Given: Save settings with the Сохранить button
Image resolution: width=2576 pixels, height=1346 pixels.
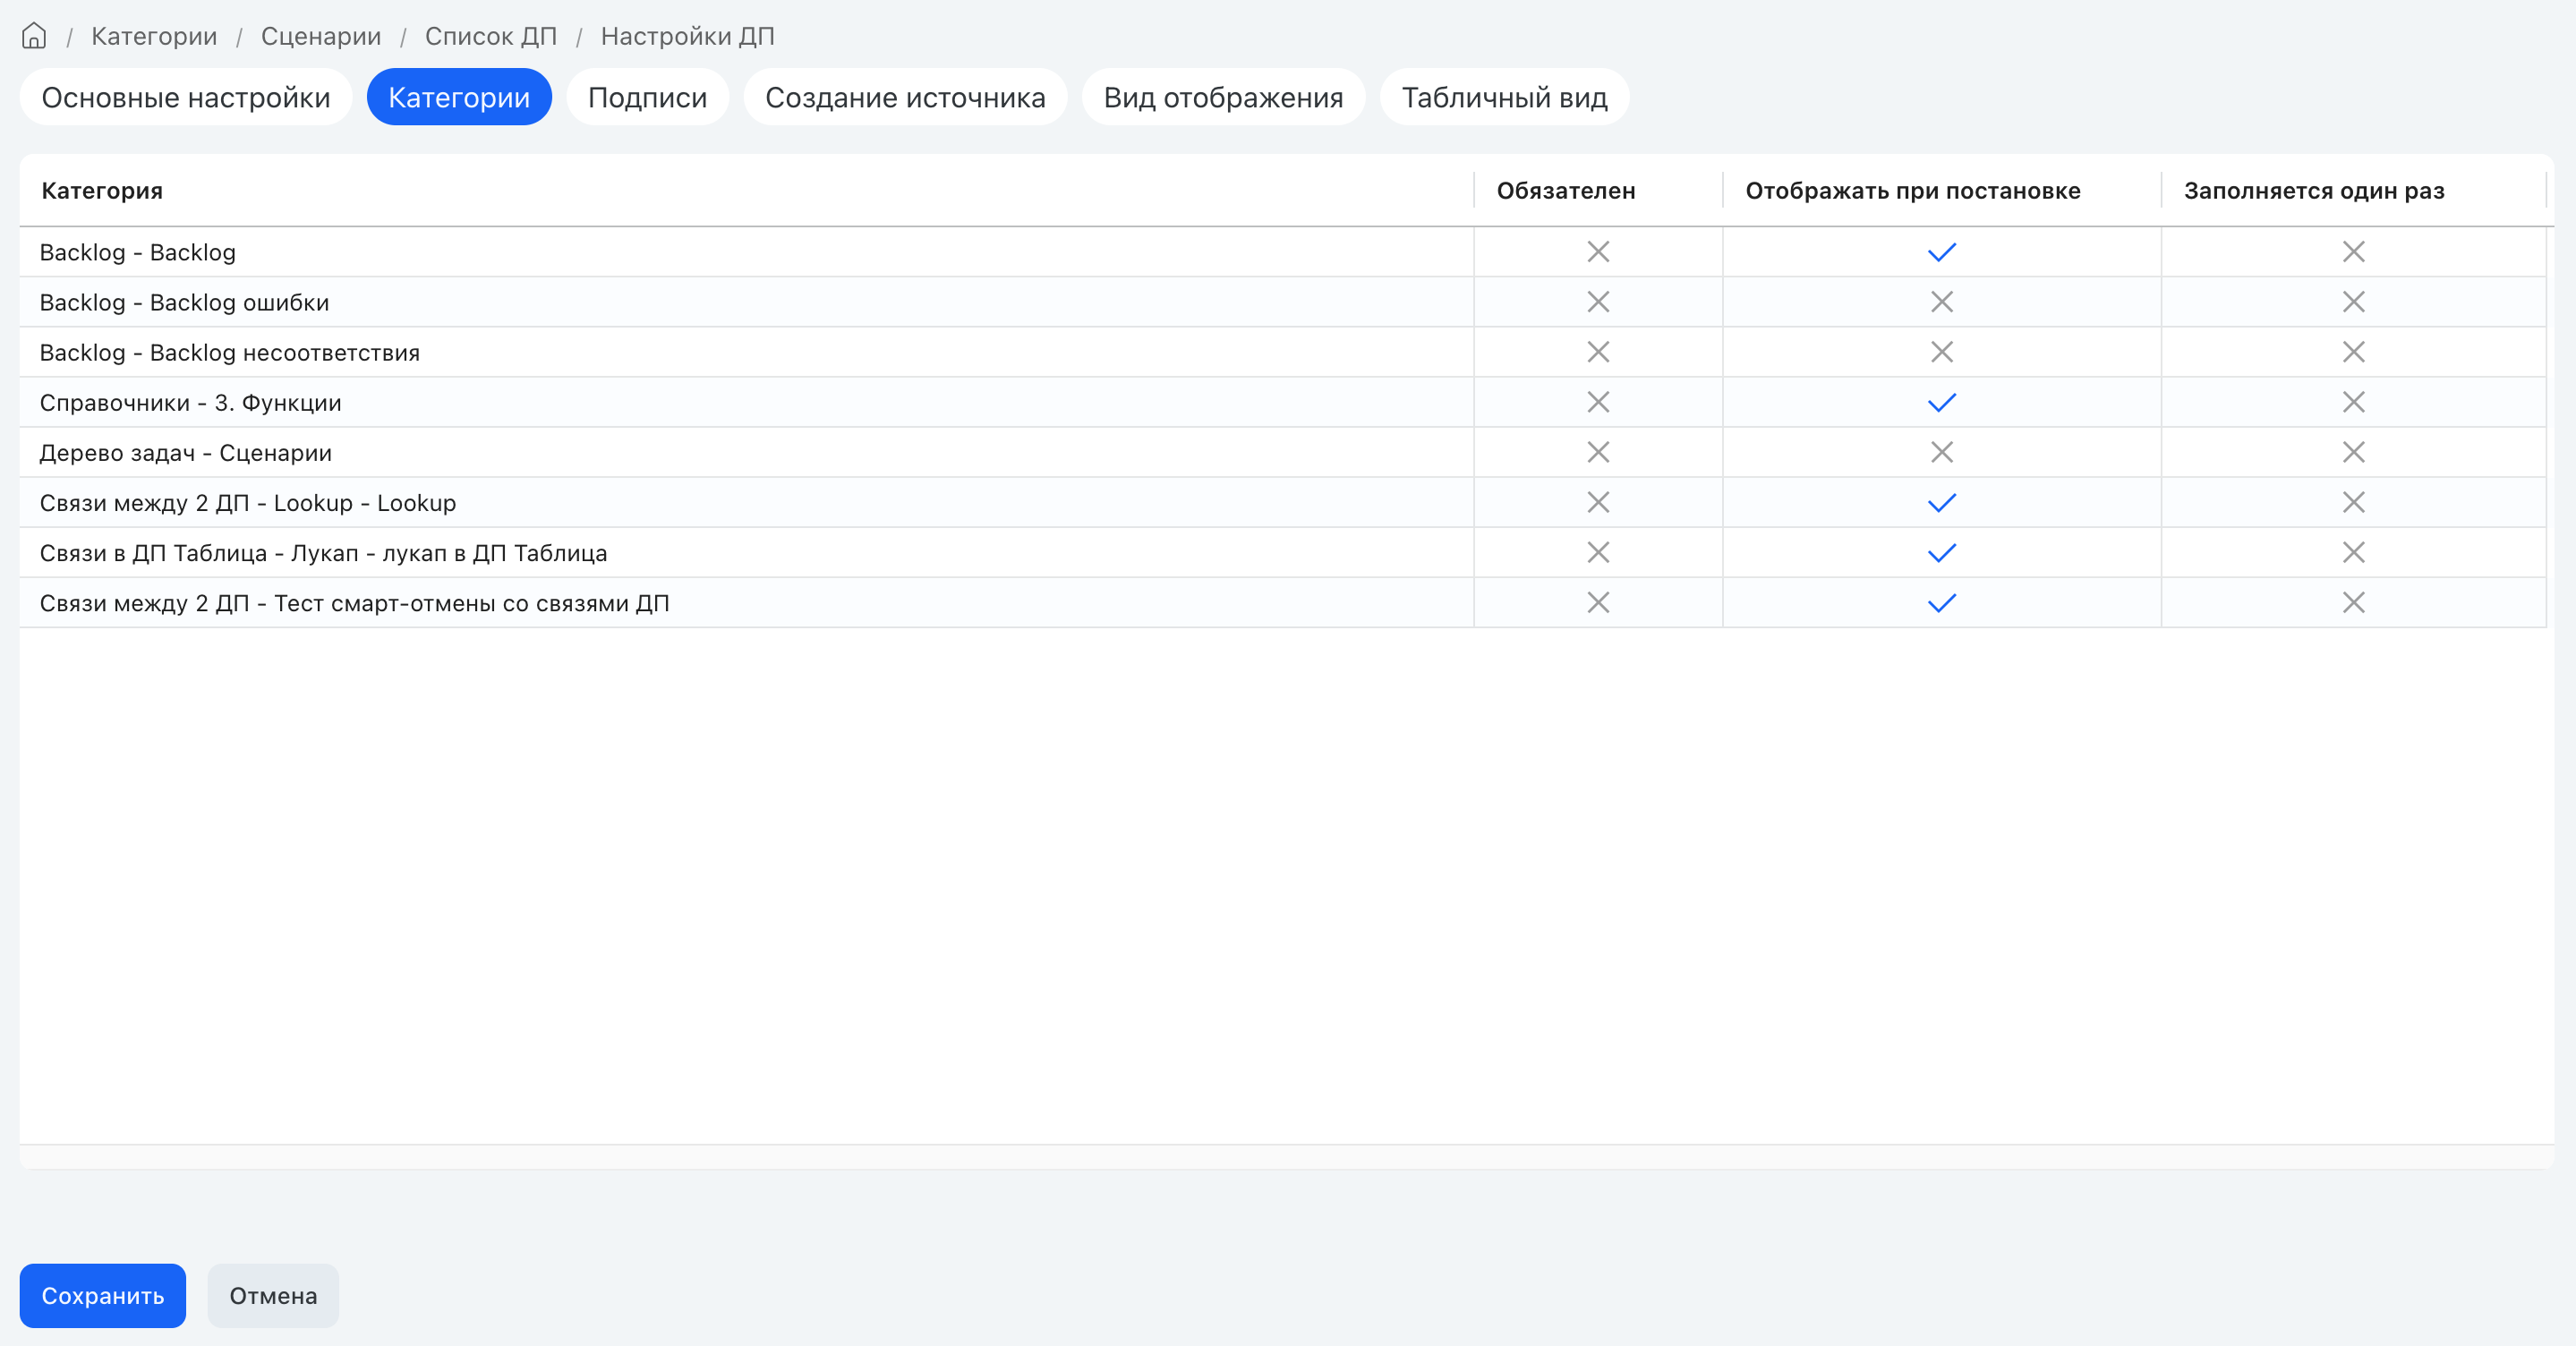Looking at the screenshot, I should tap(103, 1296).
